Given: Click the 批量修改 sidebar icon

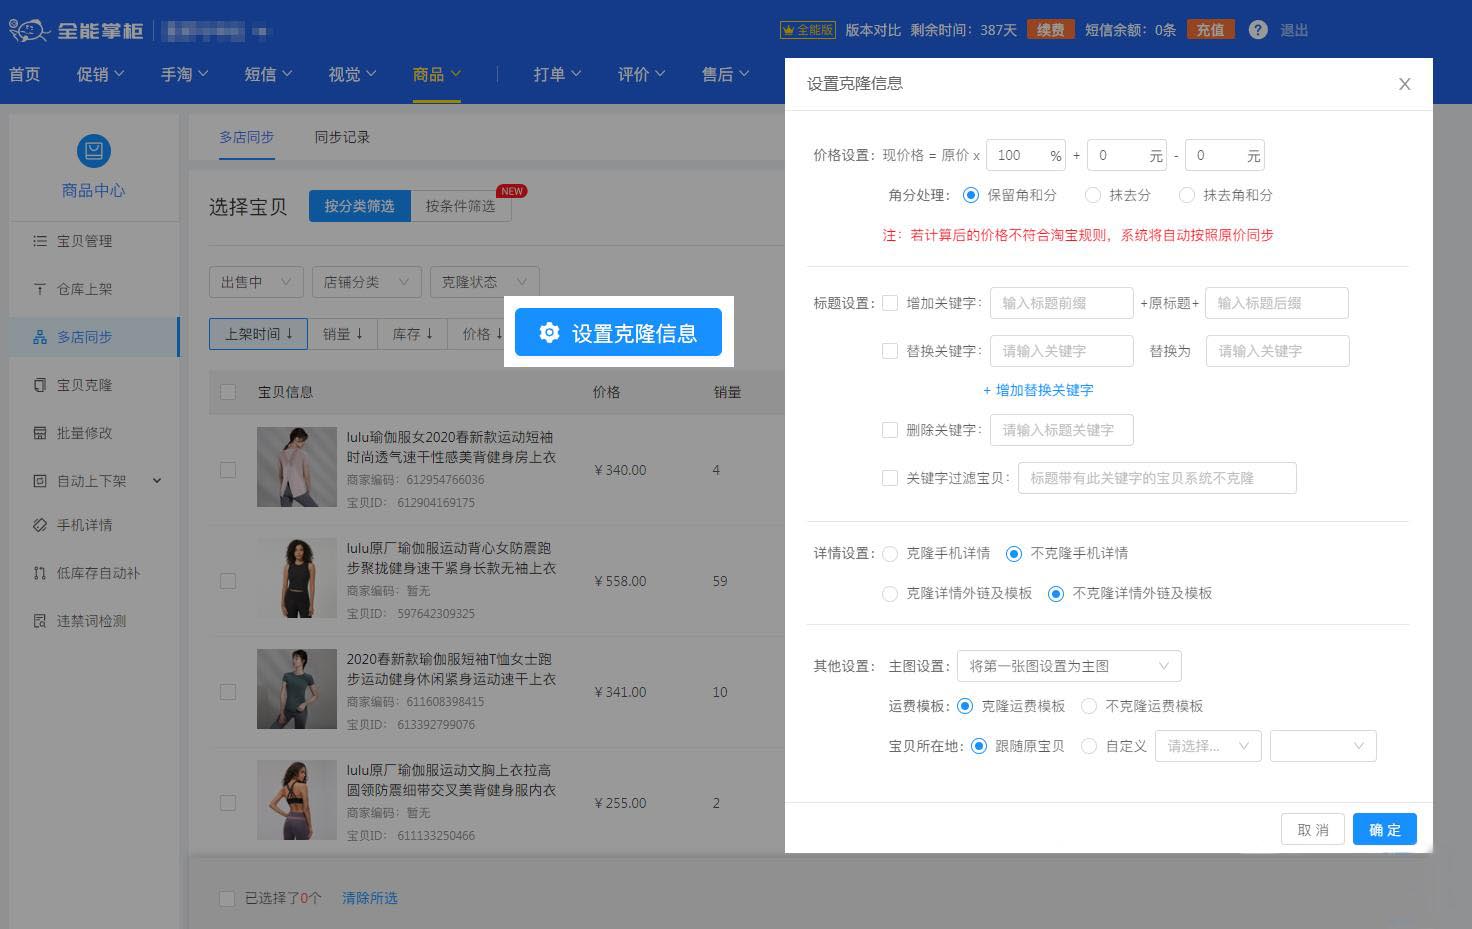Looking at the screenshot, I should click(x=40, y=433).
